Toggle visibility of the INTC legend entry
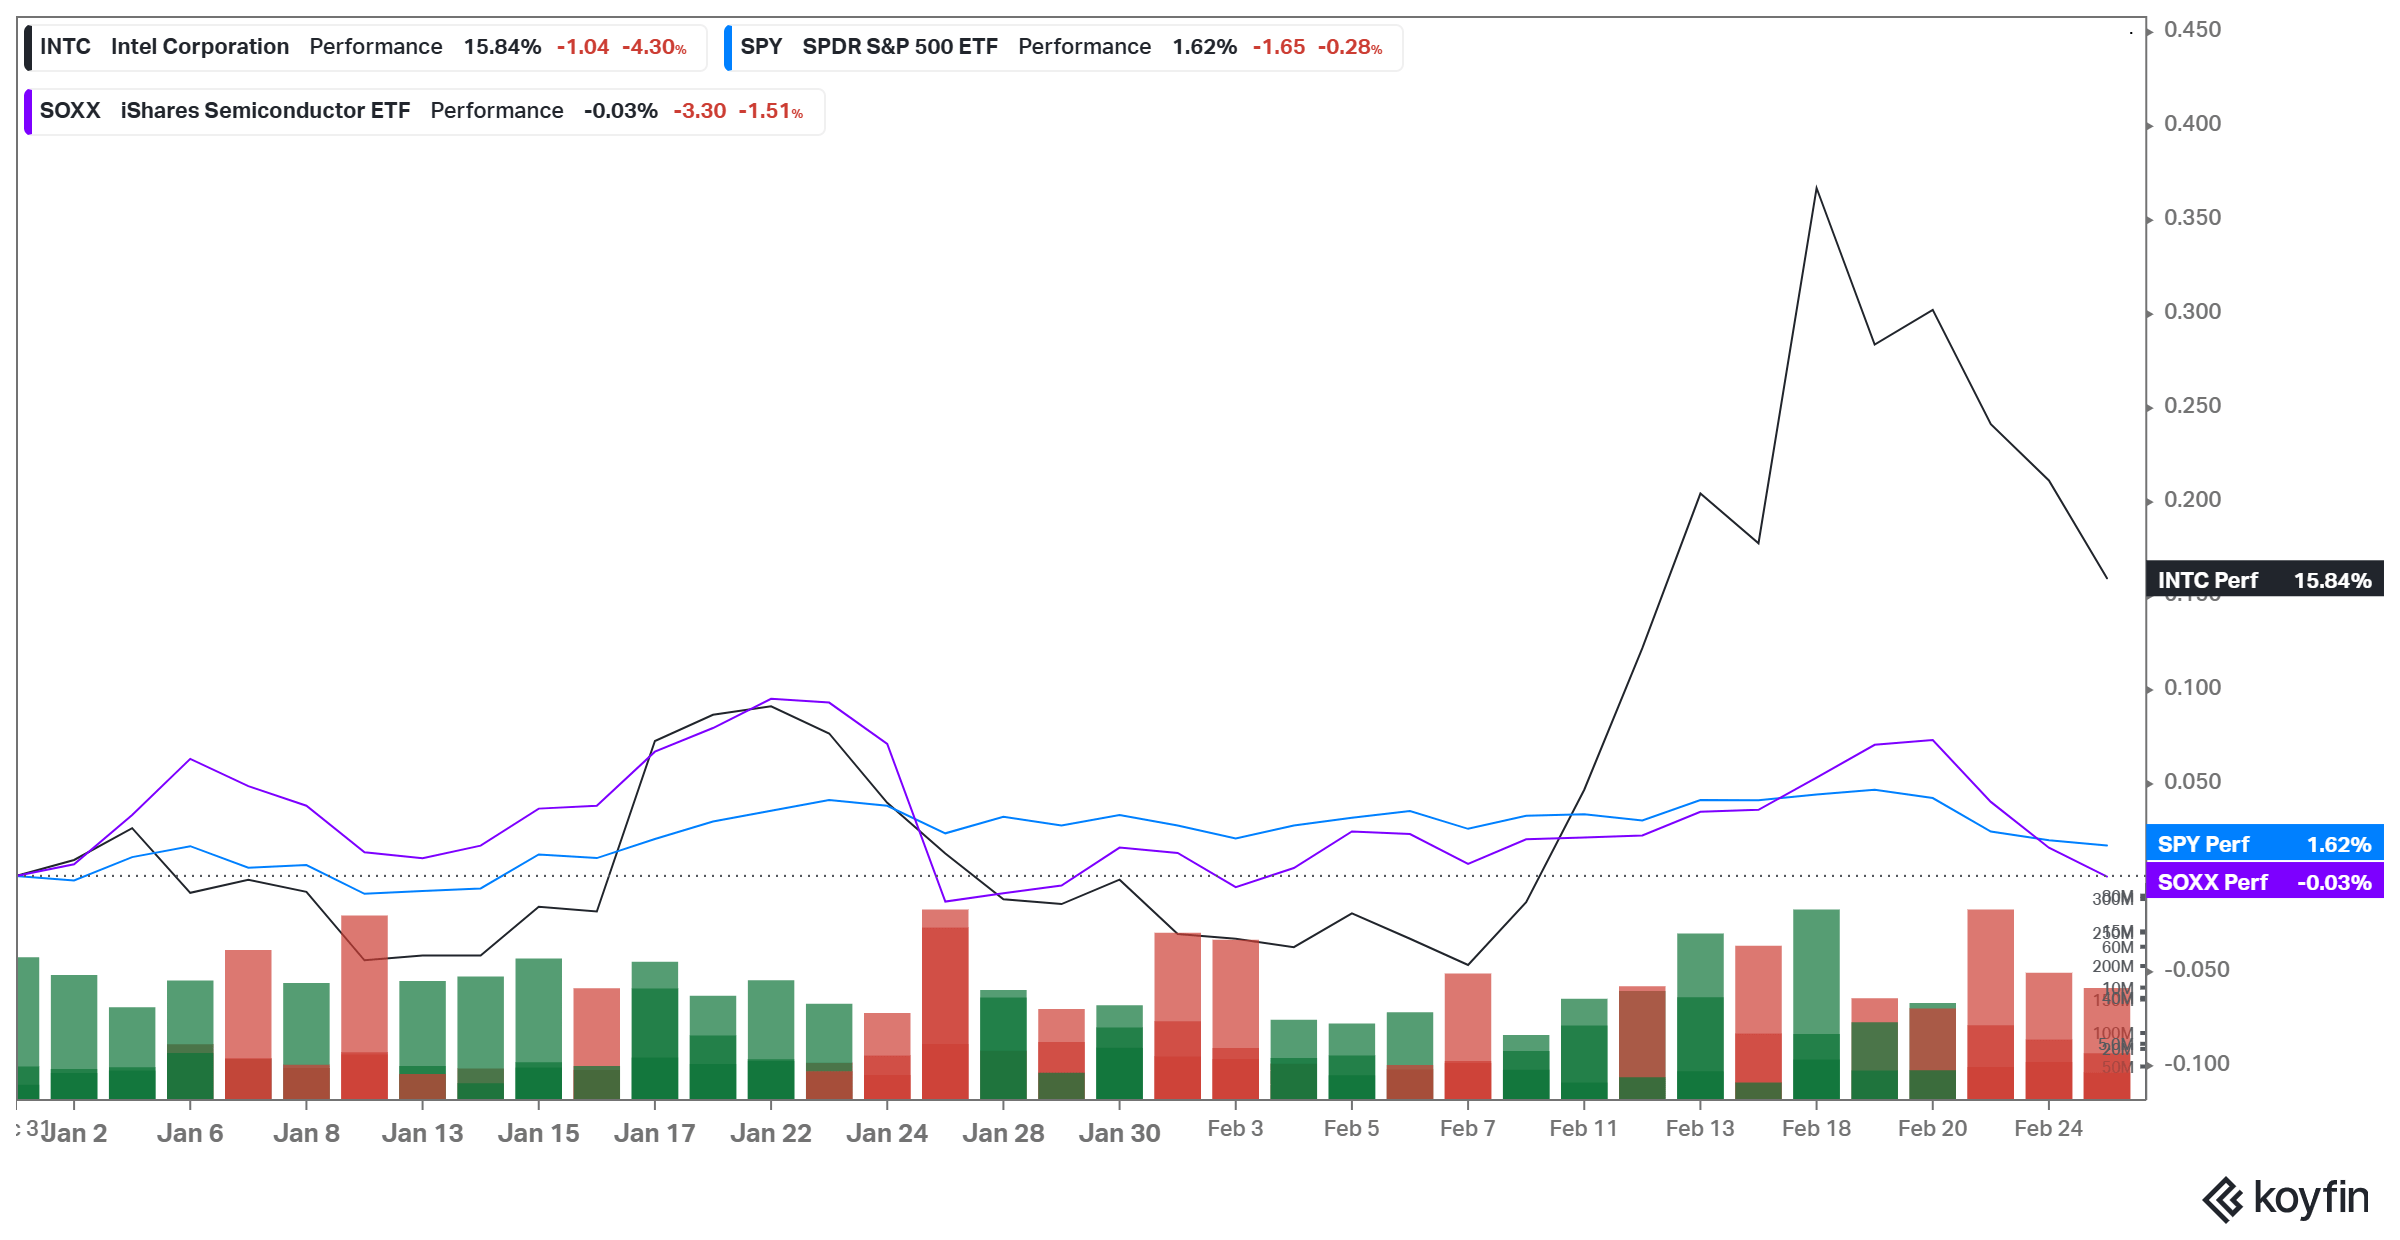 coord(28,46)
